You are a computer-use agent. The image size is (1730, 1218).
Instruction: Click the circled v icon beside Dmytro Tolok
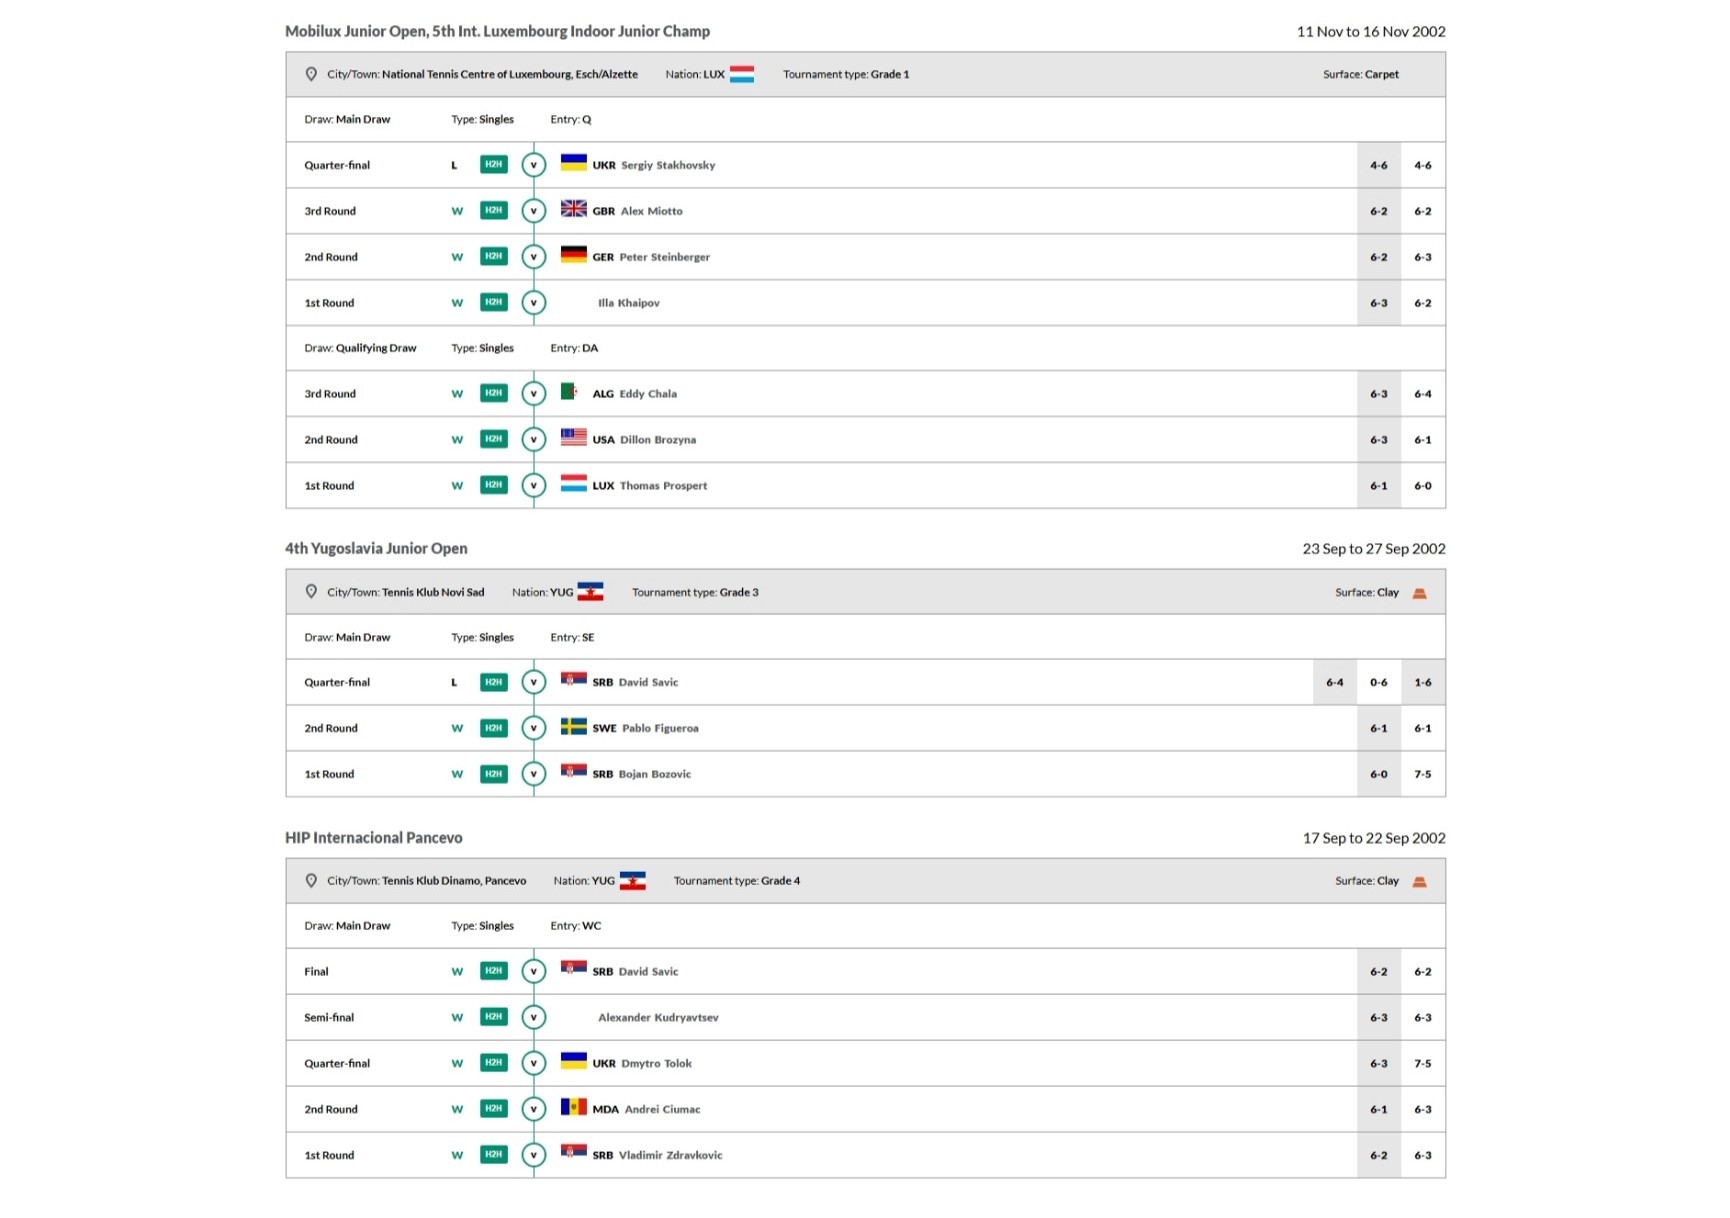534,1063
